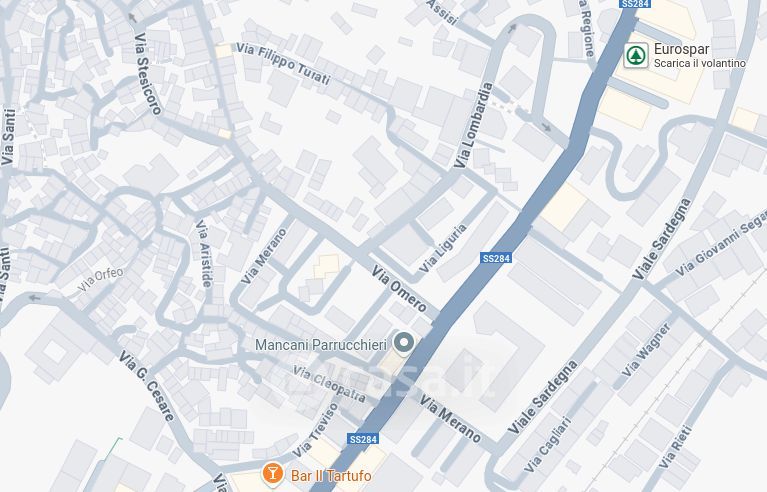Select the Mancani Parrucchieri label
This screenshot has width=767, height=492.
tap(321, 345)
